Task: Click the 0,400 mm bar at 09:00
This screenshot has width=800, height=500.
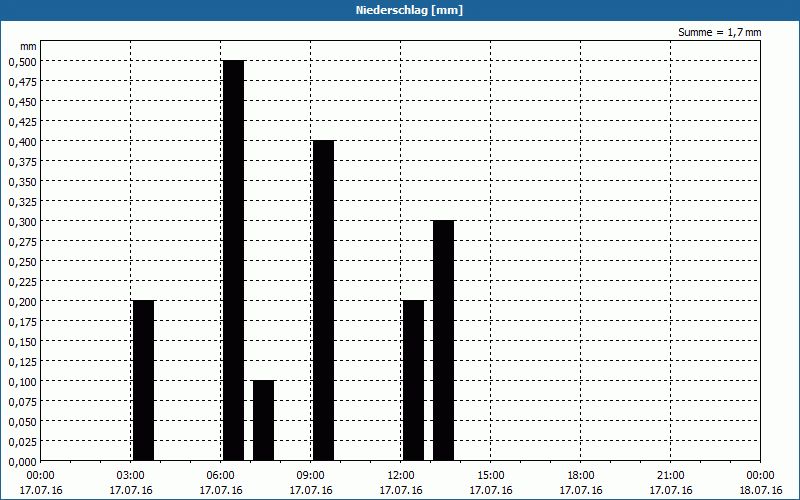Action: pos(323,301)
